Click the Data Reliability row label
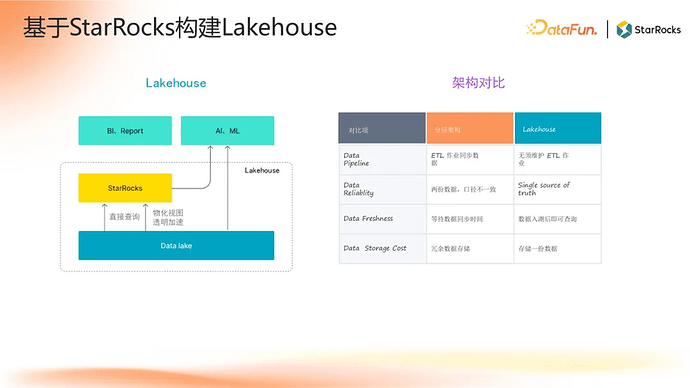Screen dimensions: 690x388 [359, 189]
